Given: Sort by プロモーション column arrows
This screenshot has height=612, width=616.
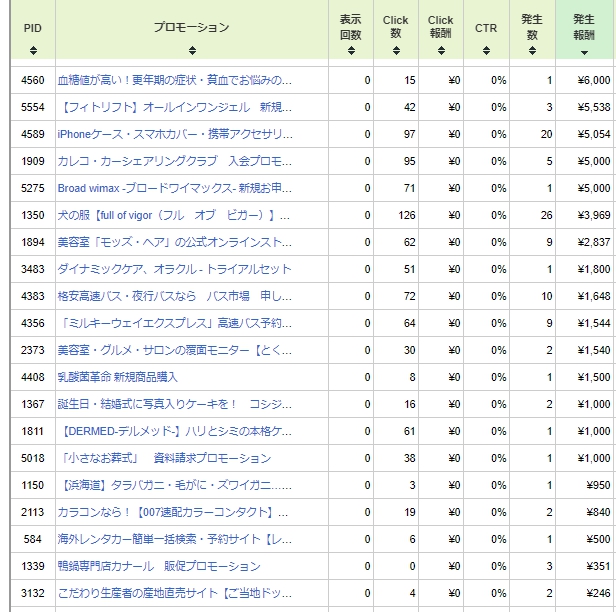Looking at the screenshot, I should pyautogui.click(x=192, y=50).
